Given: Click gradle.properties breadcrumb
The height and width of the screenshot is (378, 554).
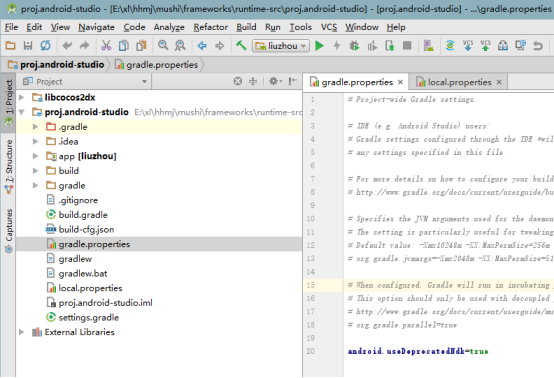Looking at the screenshot, I should [x=157, y=65].
